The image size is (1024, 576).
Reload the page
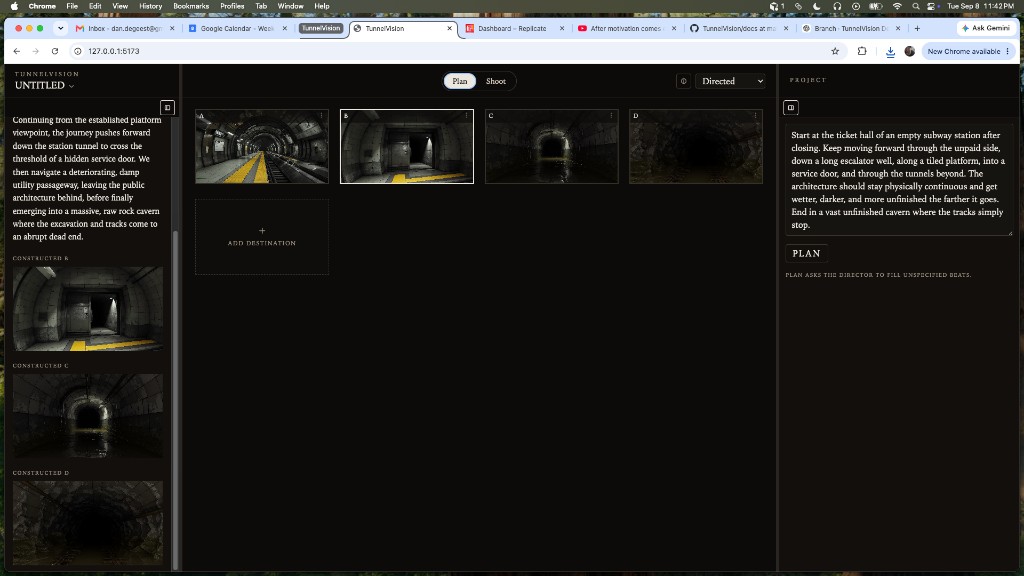click(55, 51)
